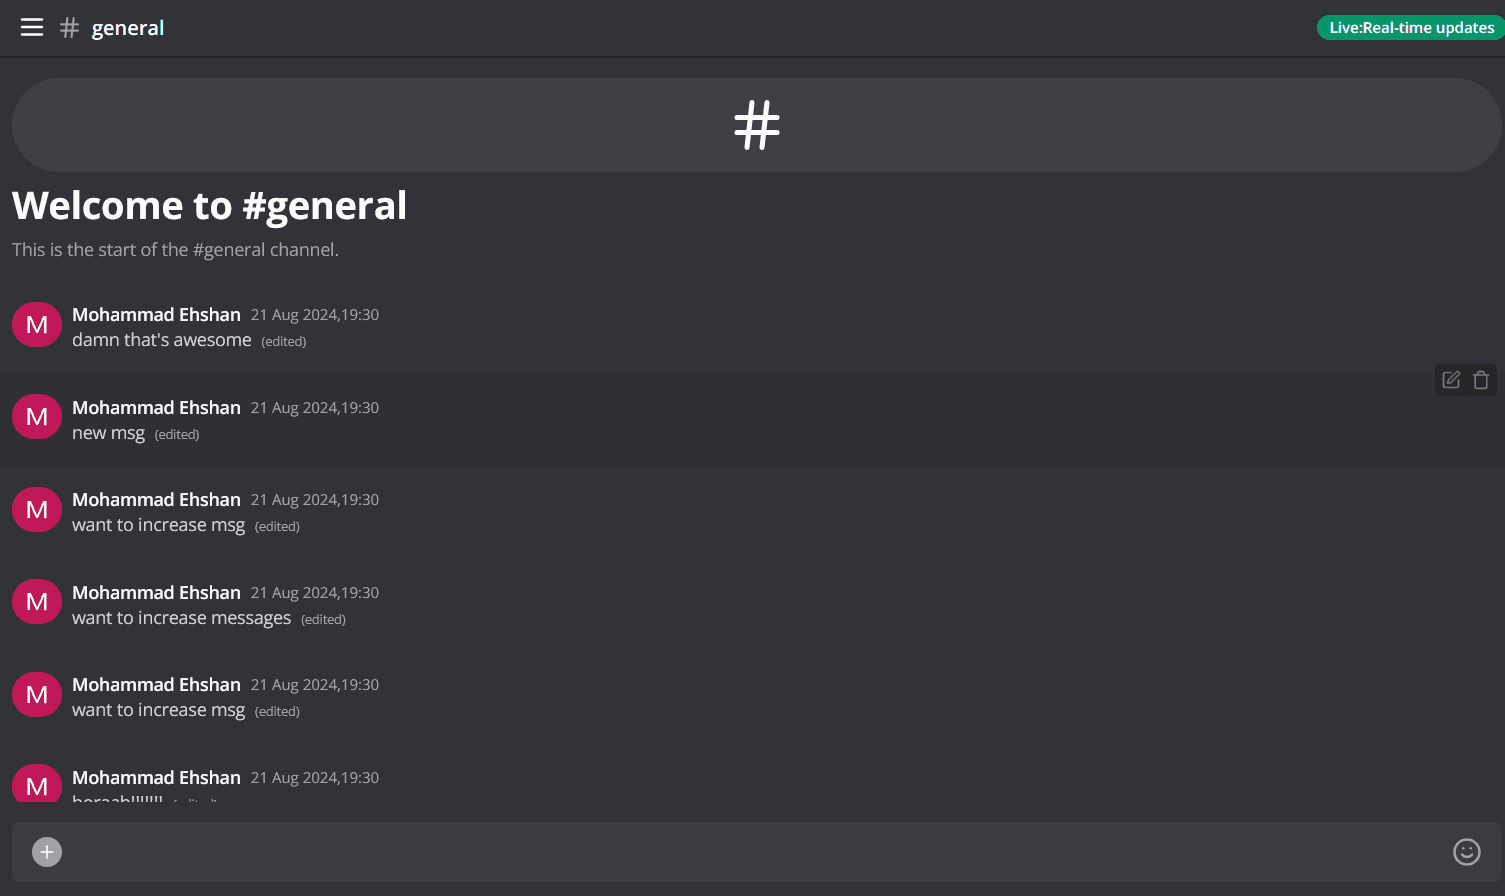Click timestamp on the "want to increase messages" post
The width and height of the screenshot is (1505, 896).
point(315,593)
